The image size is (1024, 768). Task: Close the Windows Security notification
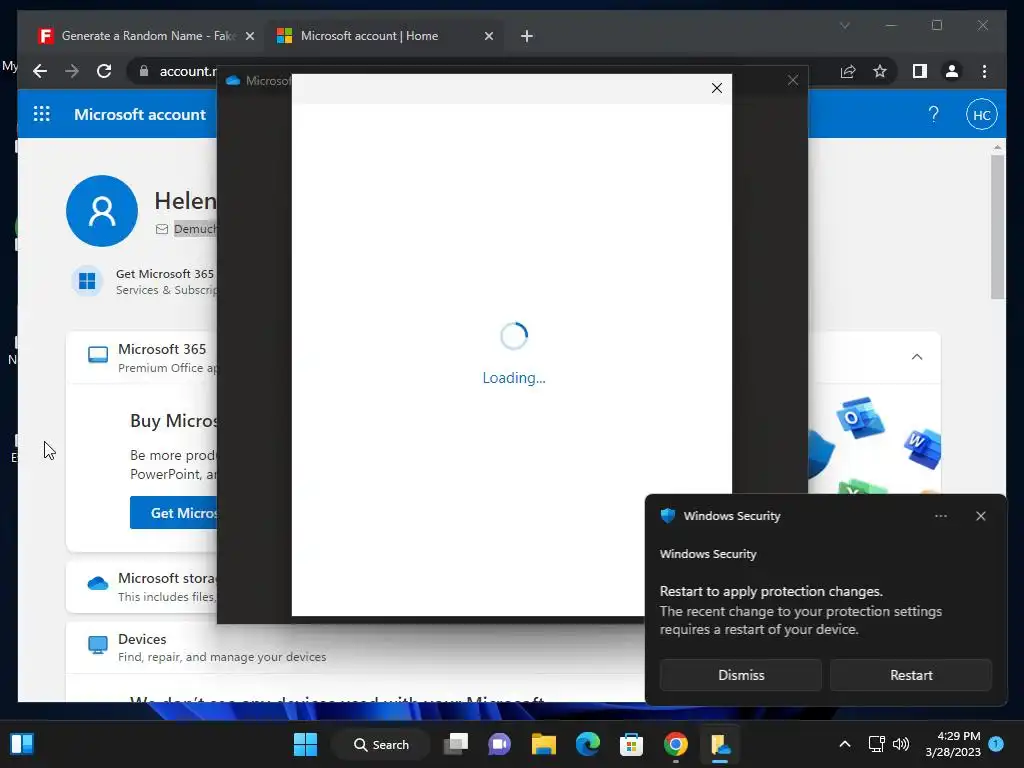click(980, 516)
